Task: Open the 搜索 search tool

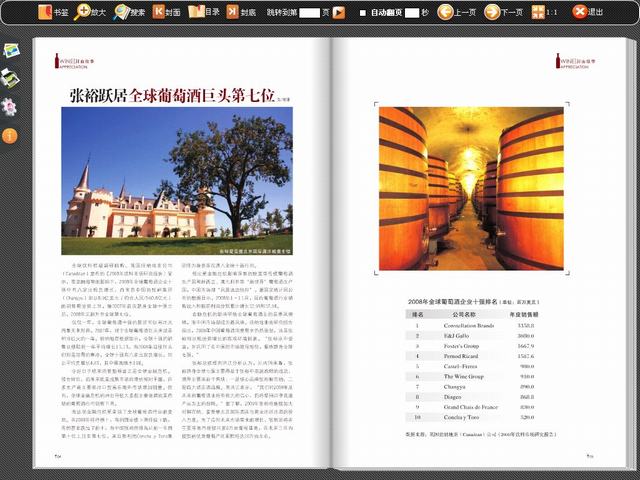Action: pos(129,12)
